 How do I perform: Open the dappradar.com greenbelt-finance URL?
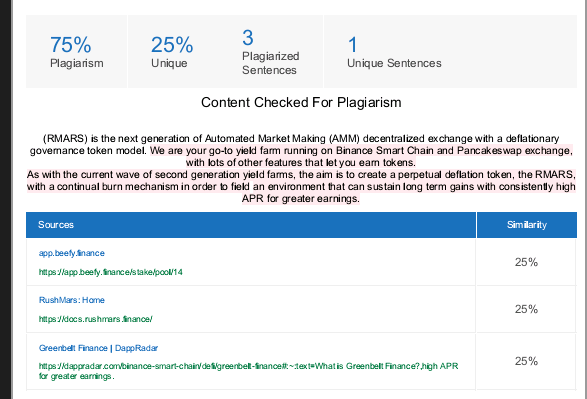[x=248, y=371]
